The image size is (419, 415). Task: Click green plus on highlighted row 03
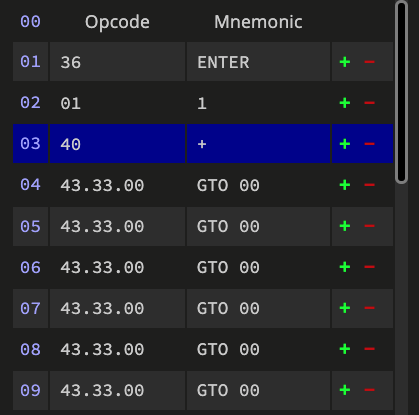[345, 144]
